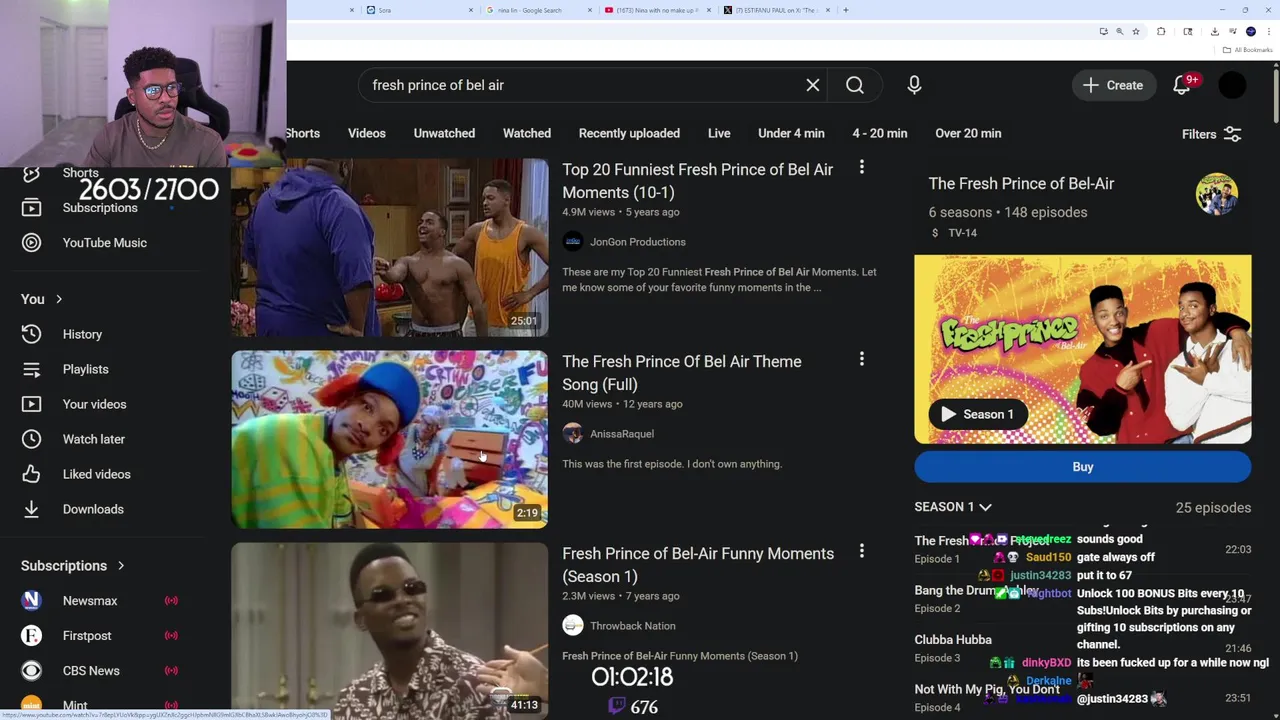Open the Bang the Drum episode 2 row
The image size is (1280, 720).
[1083, 599]
